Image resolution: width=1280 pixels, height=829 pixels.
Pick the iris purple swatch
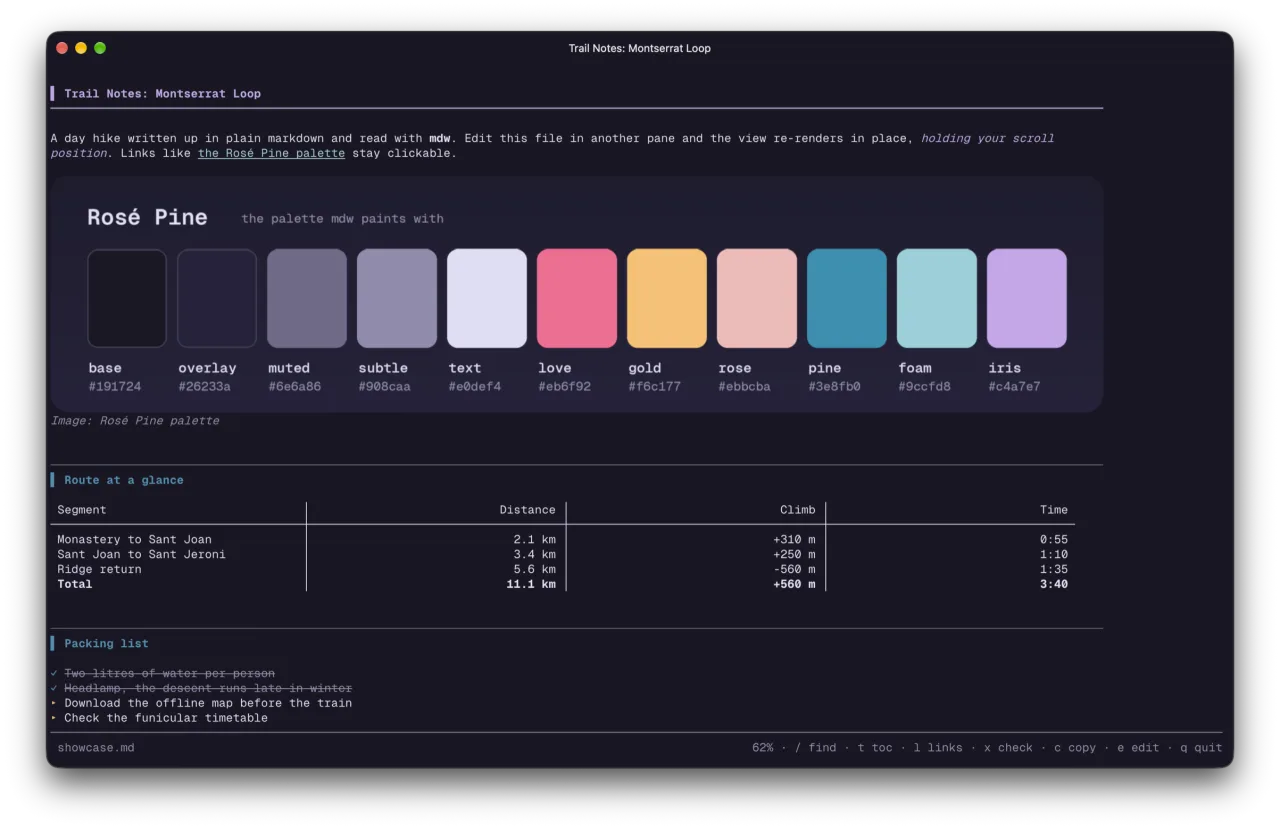(1027, 298)
